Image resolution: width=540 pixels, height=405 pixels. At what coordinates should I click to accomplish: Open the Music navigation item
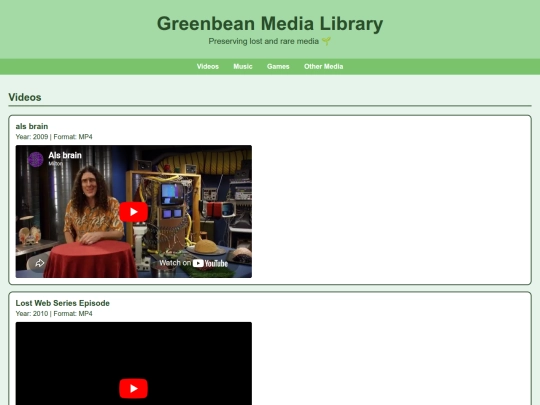243,66
